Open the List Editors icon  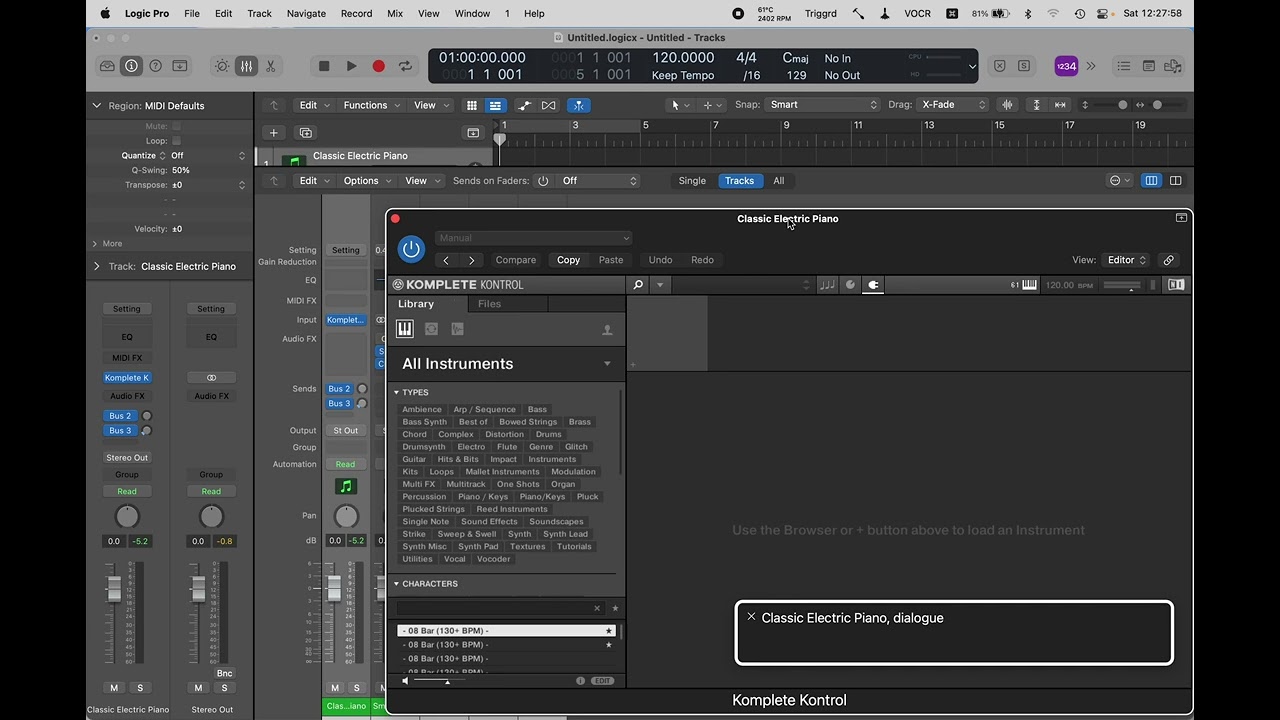click(x=1124, y=66)
